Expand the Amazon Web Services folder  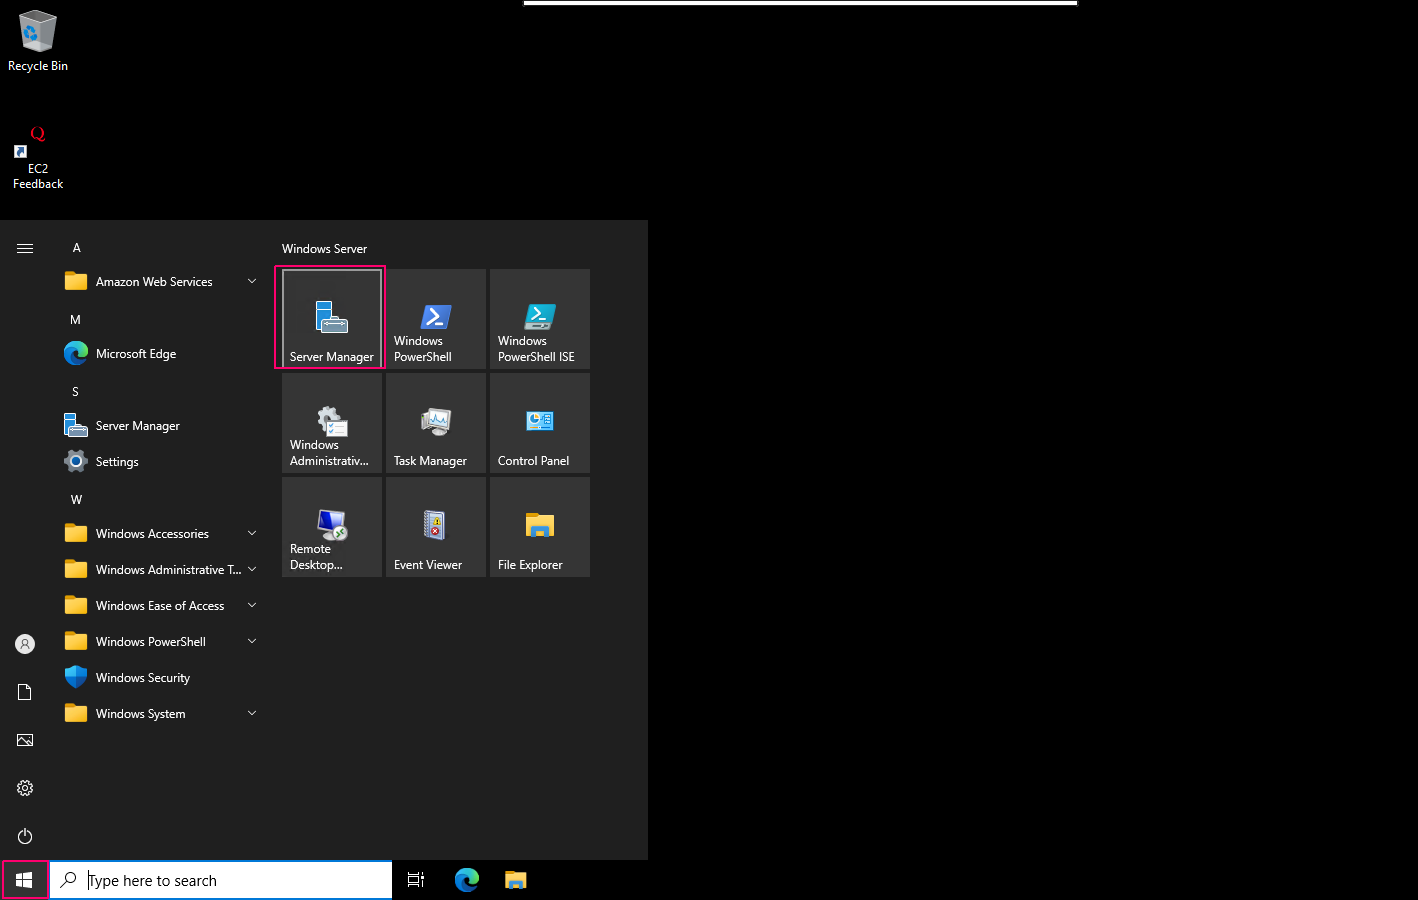pos(160,282)
